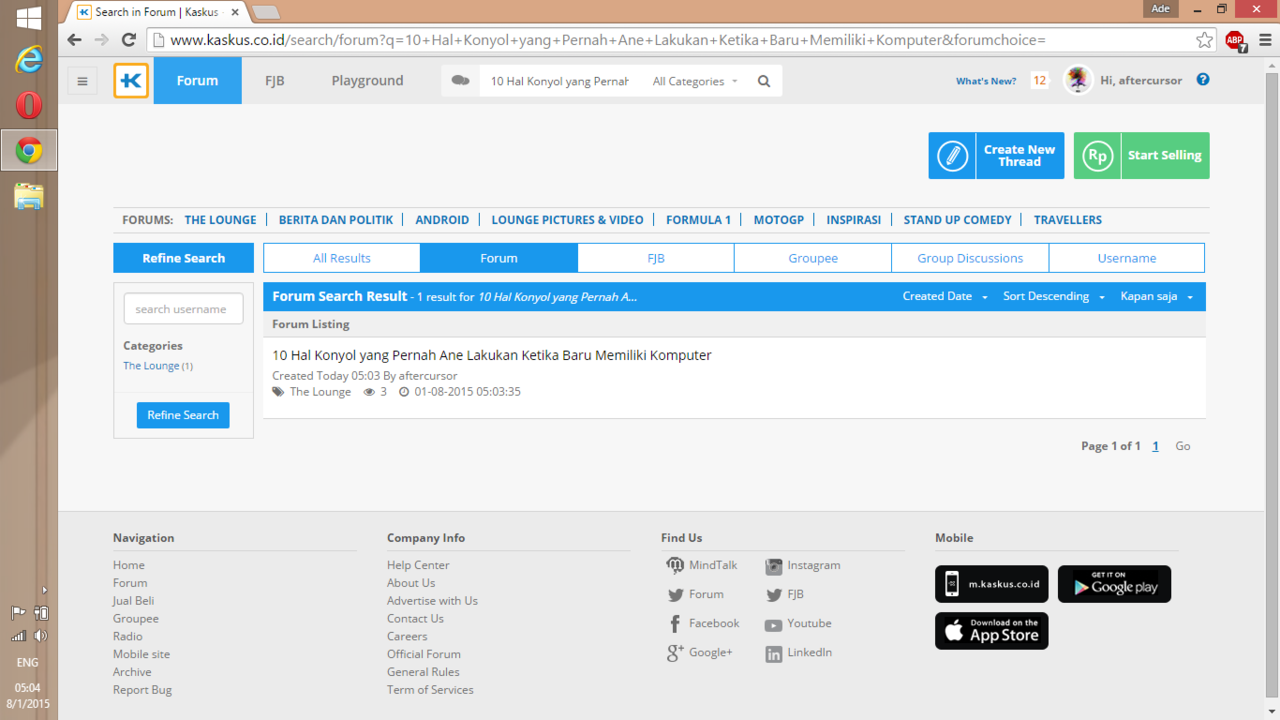This screenshot has width=1280, height=720.
Task: Click the Adblock Plus extension icon
Action: [1235, 40]
